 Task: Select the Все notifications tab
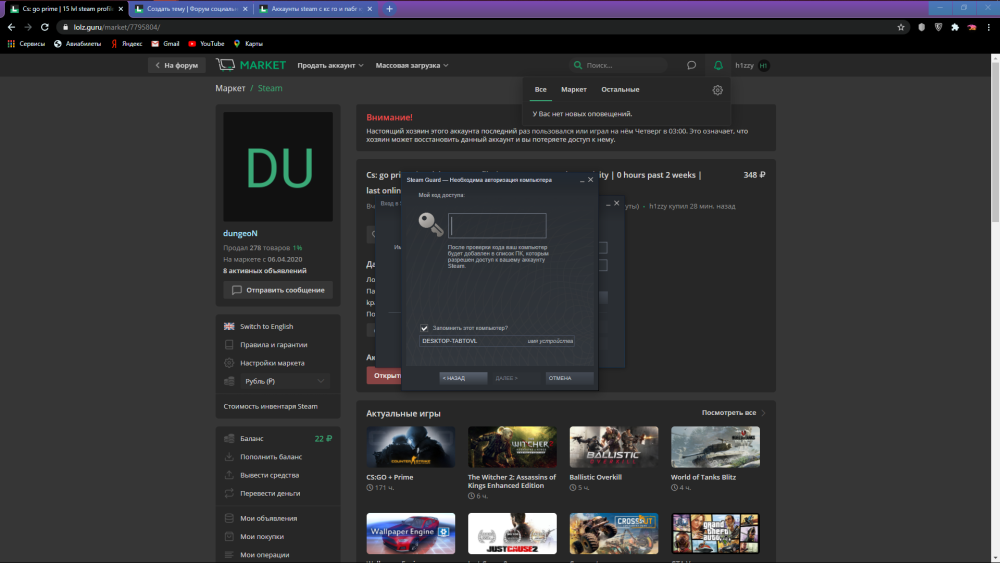pos(540,89)
